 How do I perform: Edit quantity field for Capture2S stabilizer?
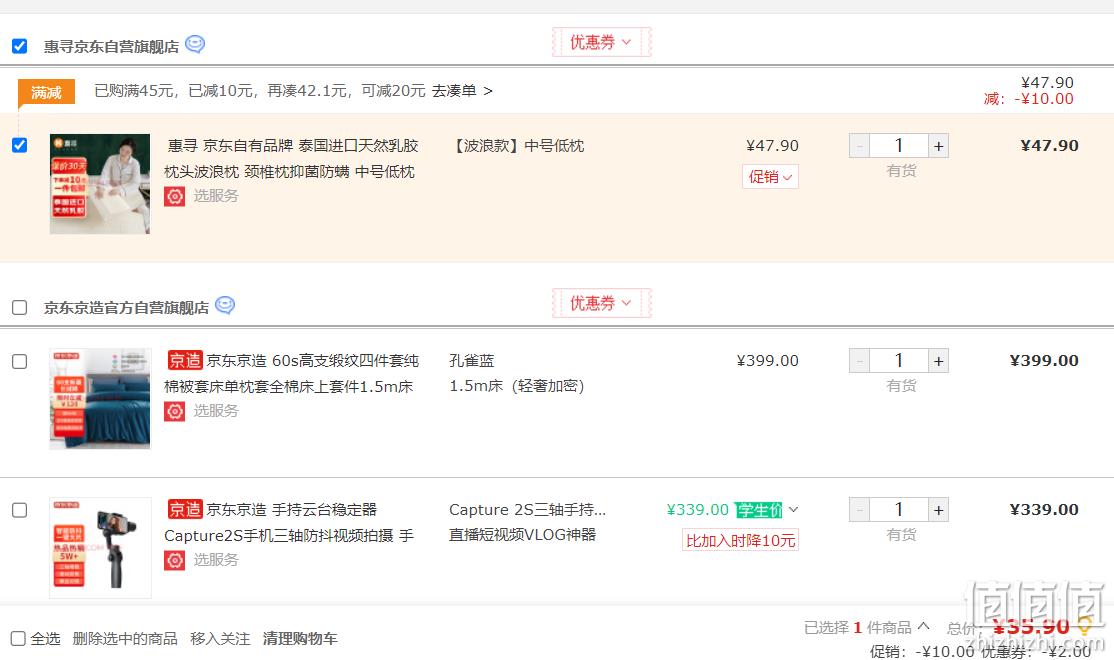tap(899, 509)
